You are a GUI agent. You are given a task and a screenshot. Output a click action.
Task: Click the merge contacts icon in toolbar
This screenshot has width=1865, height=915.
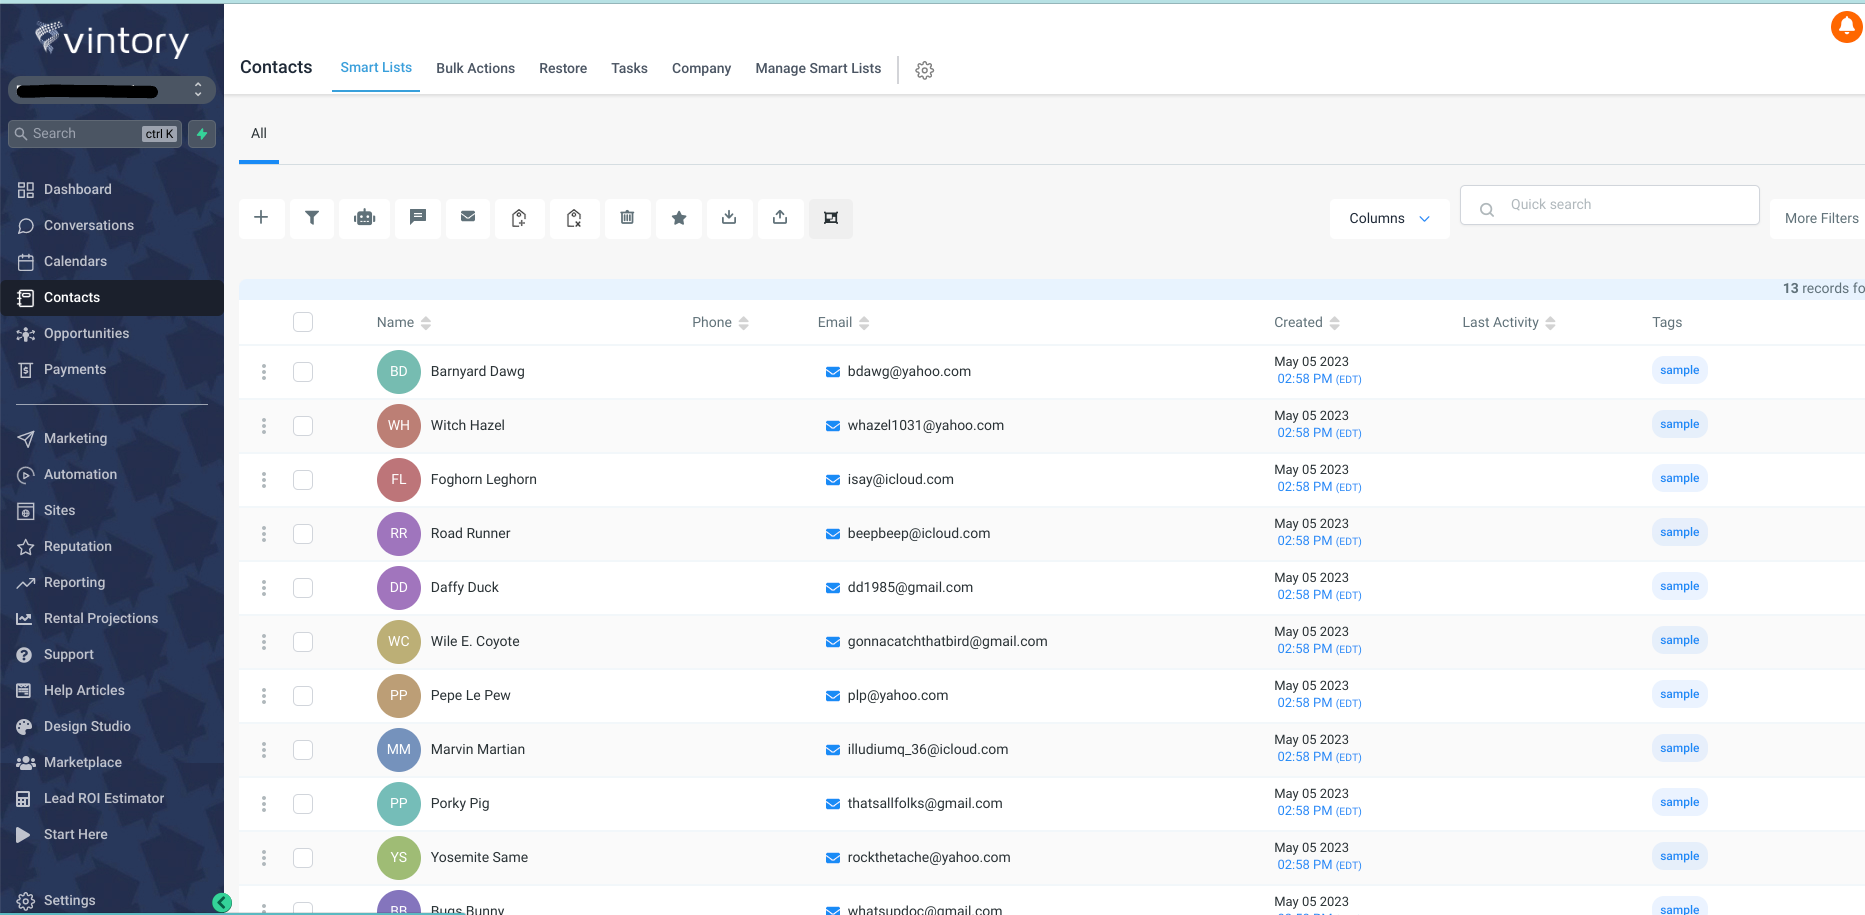click(831, 218)
